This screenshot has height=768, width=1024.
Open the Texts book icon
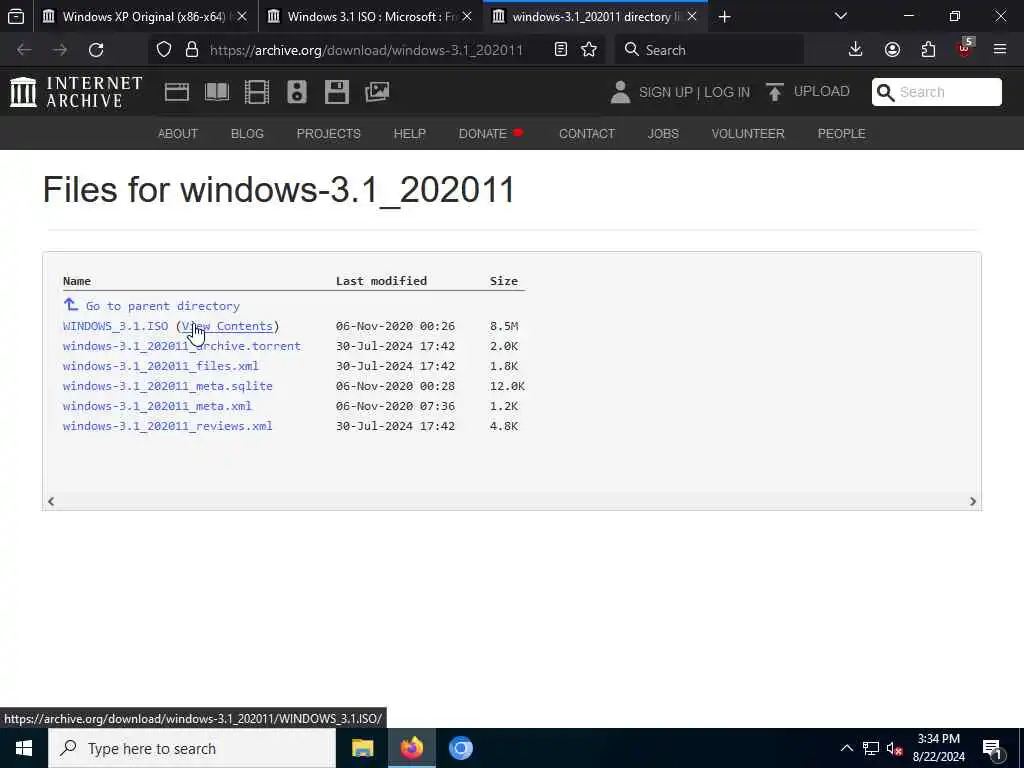point(217,92)
